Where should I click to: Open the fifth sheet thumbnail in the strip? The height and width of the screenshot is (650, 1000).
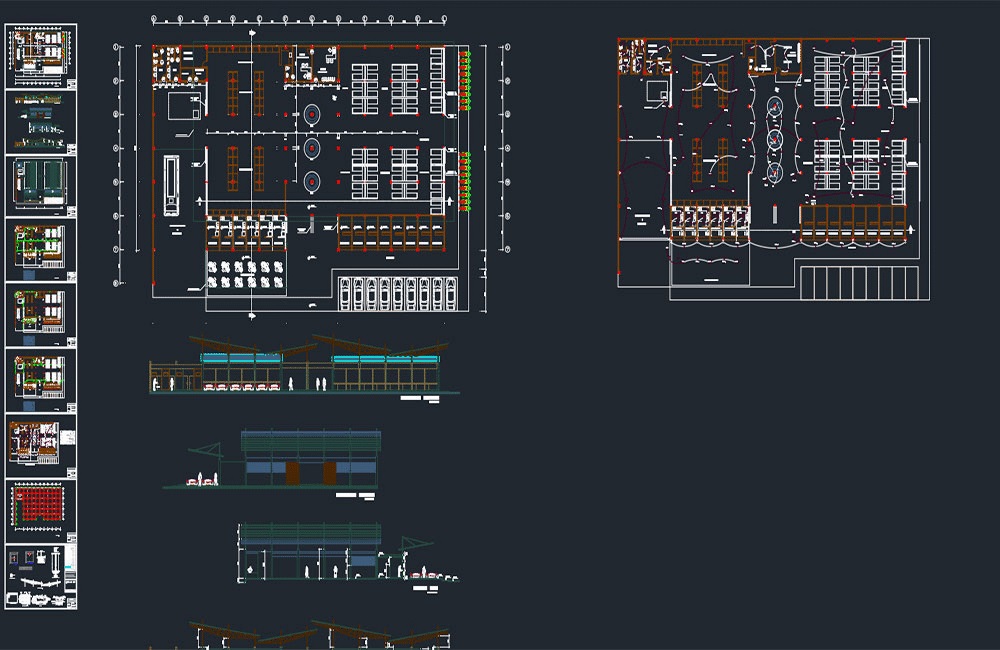(41, 315)
